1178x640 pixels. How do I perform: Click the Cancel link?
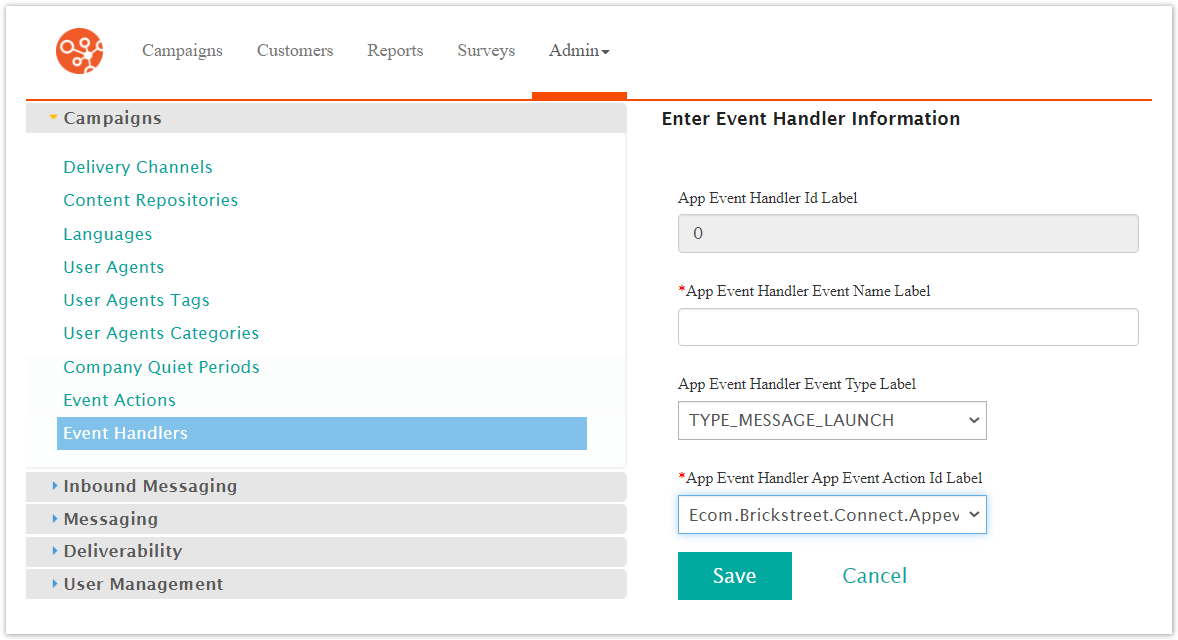[x=874, y=575]
